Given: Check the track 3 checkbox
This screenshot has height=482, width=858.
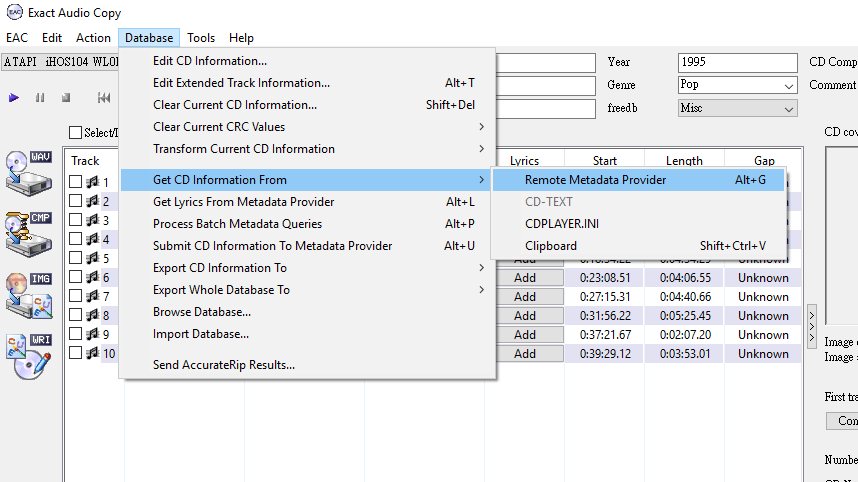Looking at the screenshot, I should click(76, 220).
